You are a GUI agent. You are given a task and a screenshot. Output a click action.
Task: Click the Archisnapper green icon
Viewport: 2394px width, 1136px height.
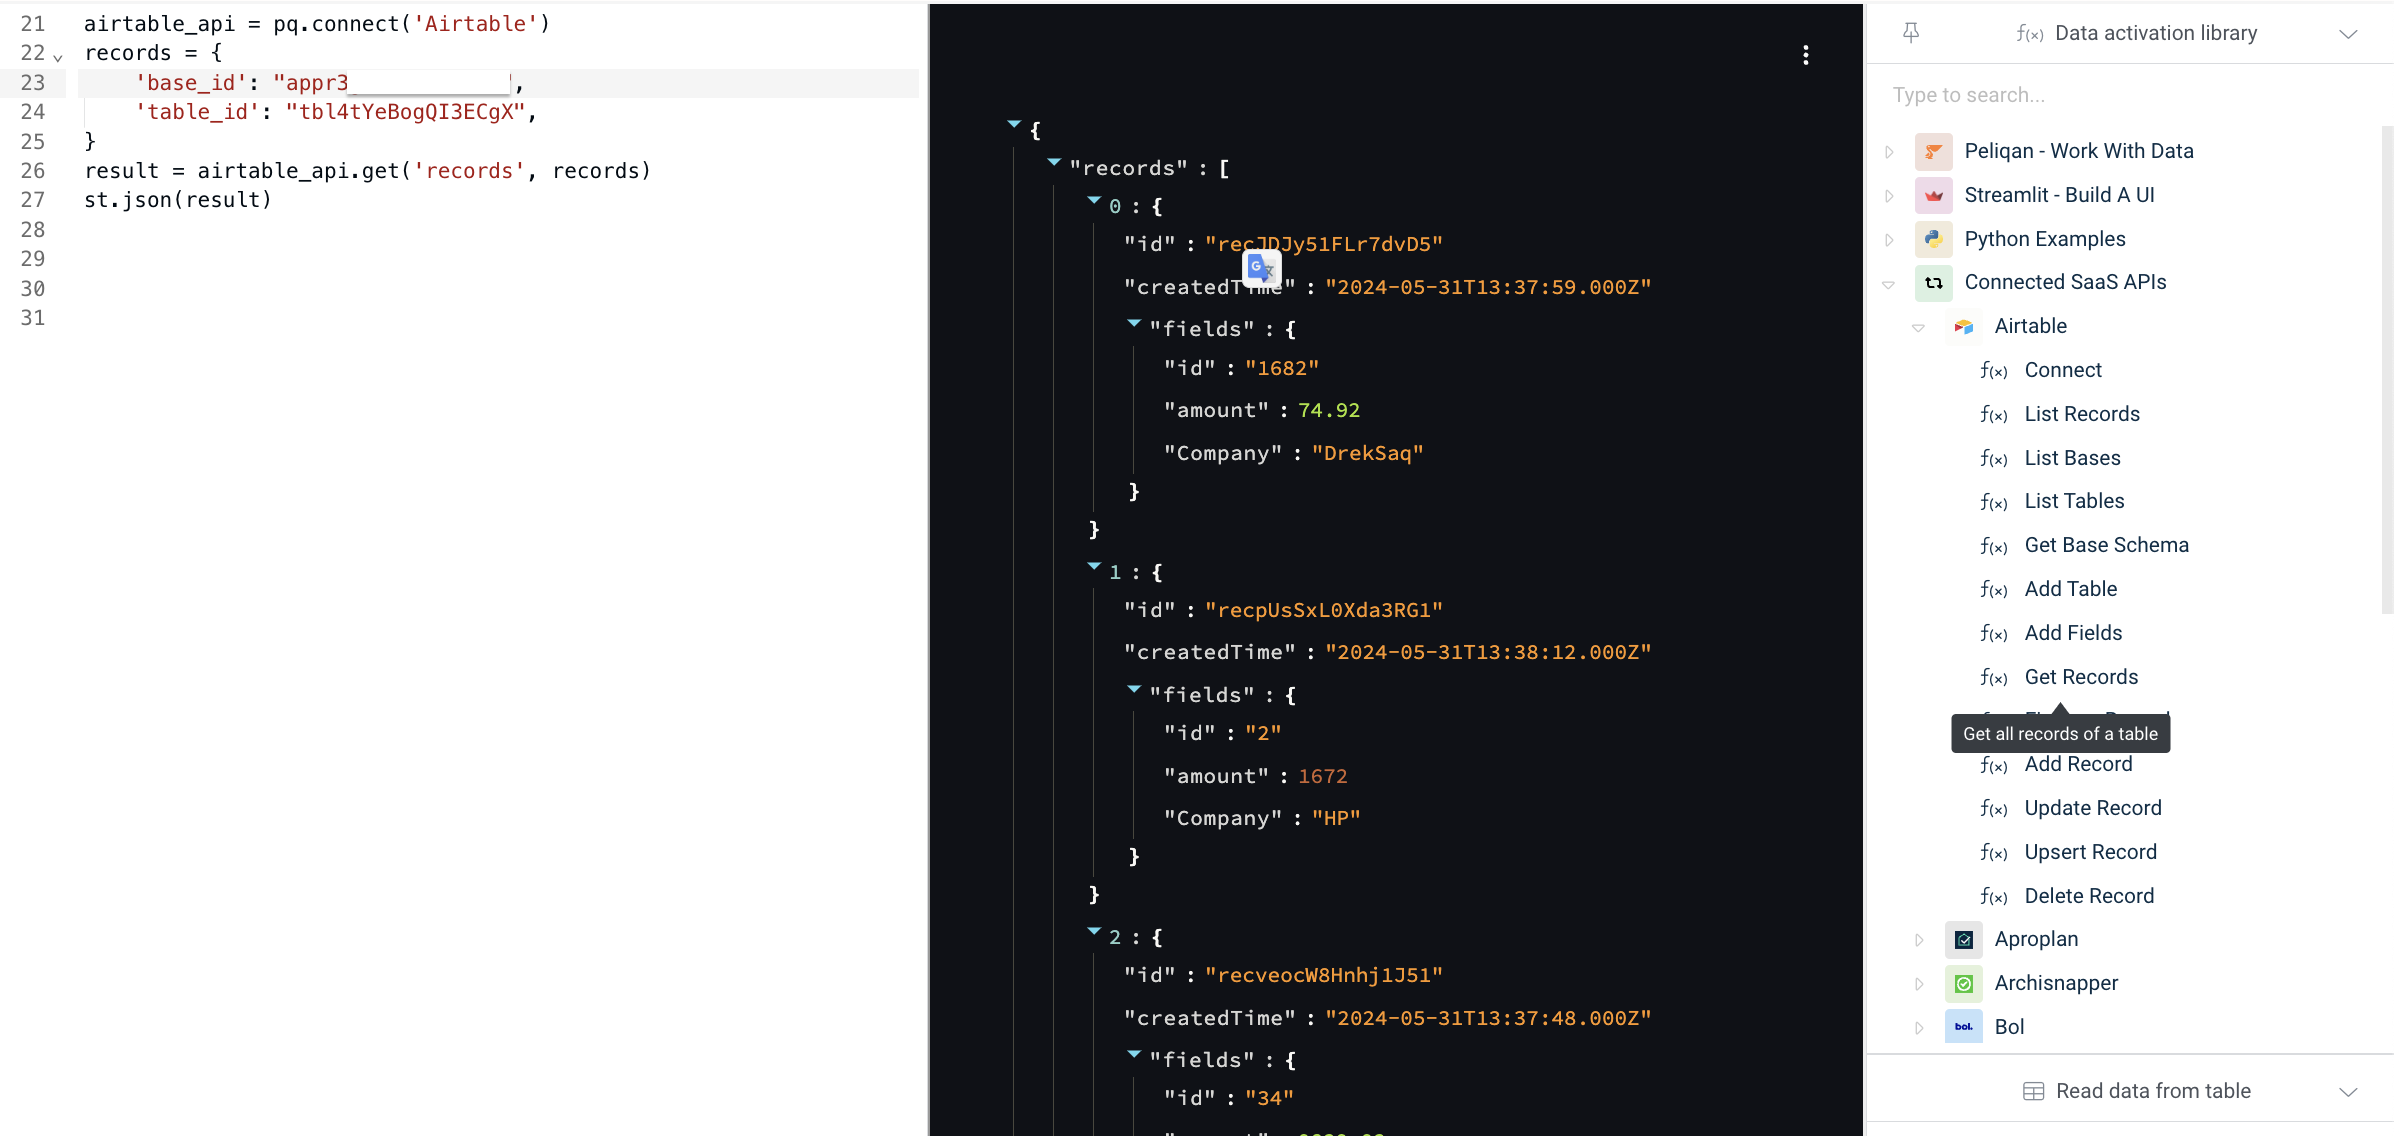pos(1964,984)
